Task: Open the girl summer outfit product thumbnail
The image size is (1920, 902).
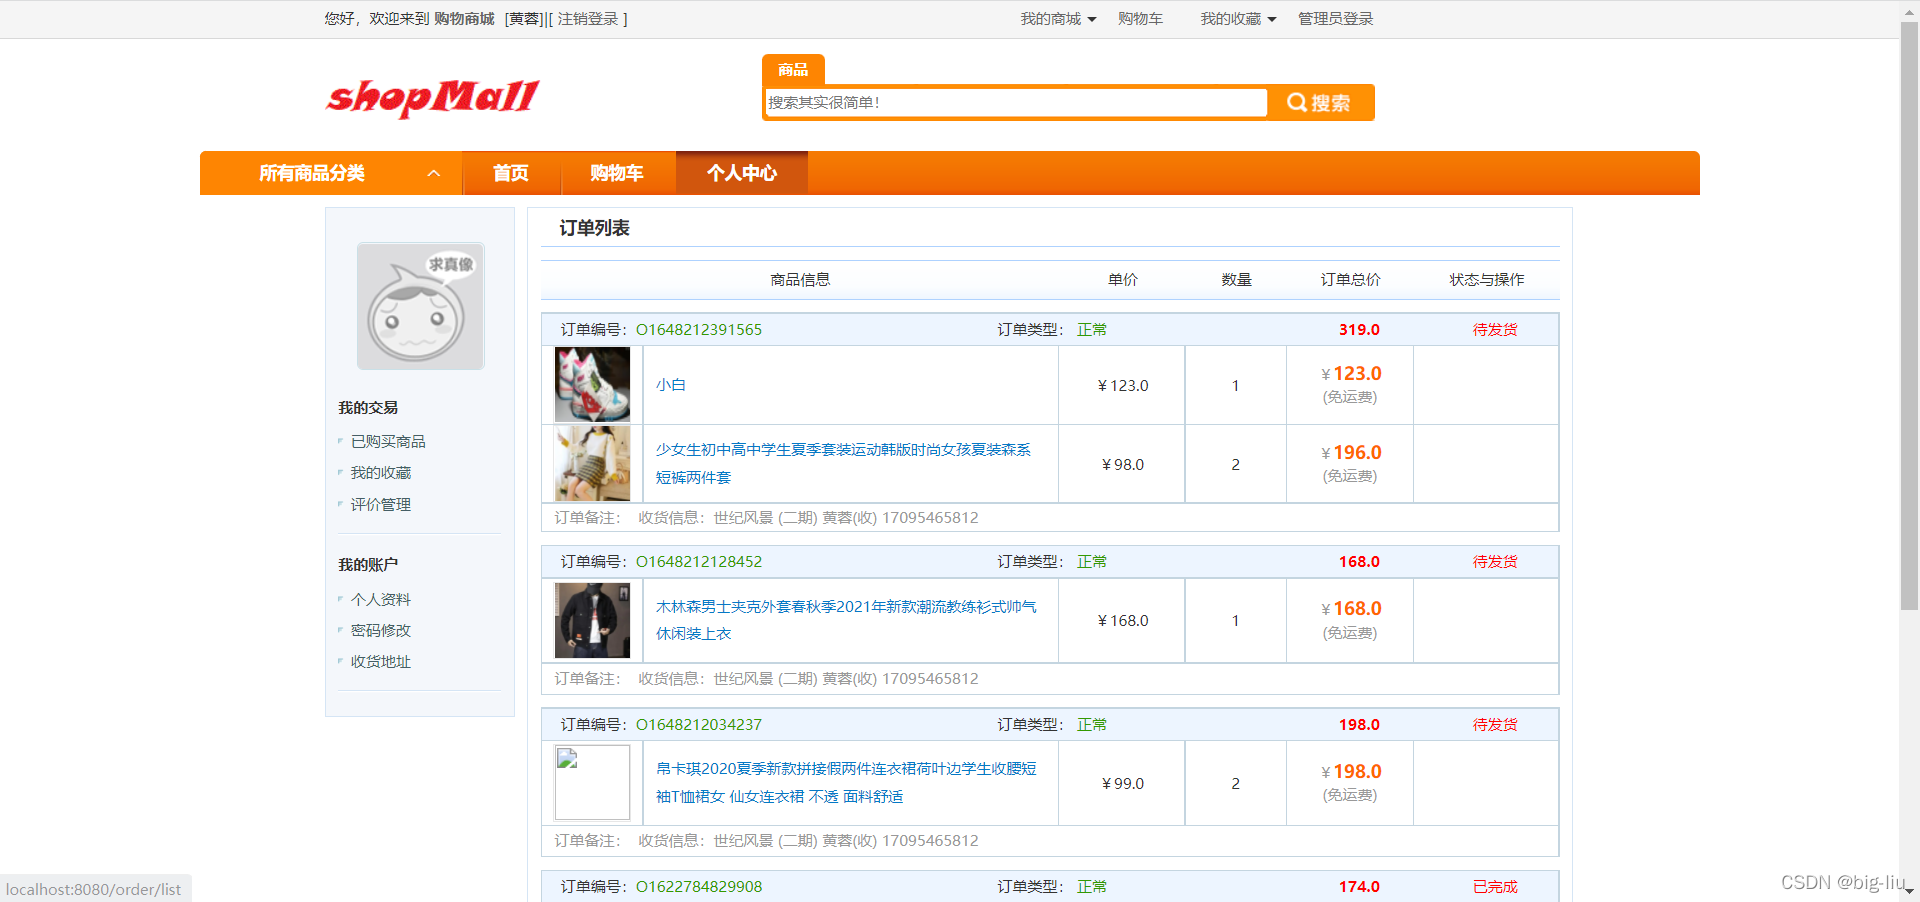Action: pos(592,464)
